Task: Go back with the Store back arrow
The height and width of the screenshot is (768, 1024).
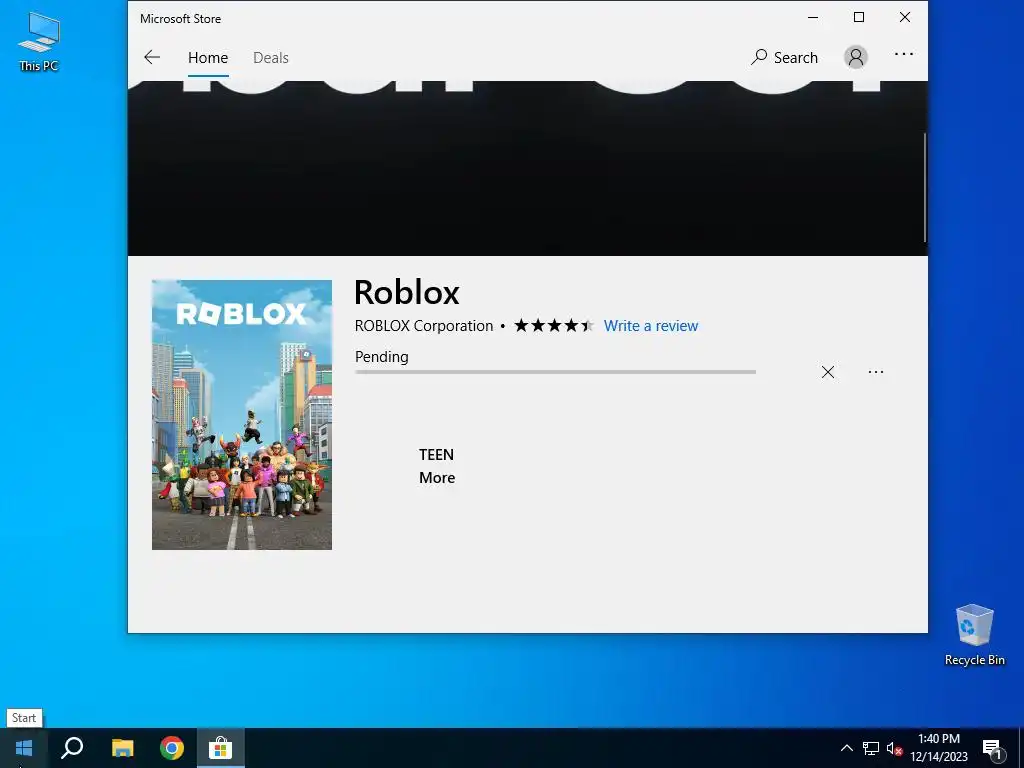Action: pos(152,57)
